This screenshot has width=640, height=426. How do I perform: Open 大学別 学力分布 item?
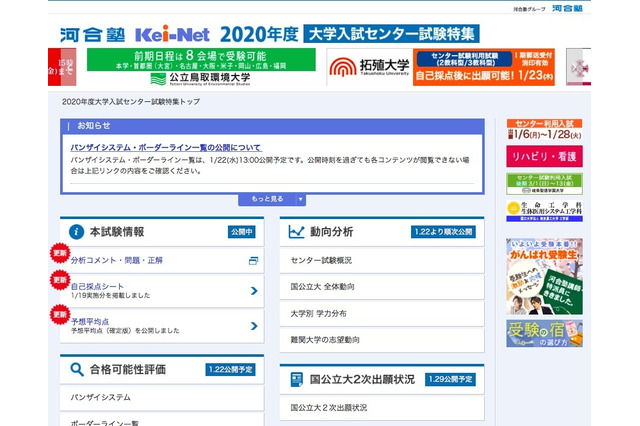tap(382, 313)
